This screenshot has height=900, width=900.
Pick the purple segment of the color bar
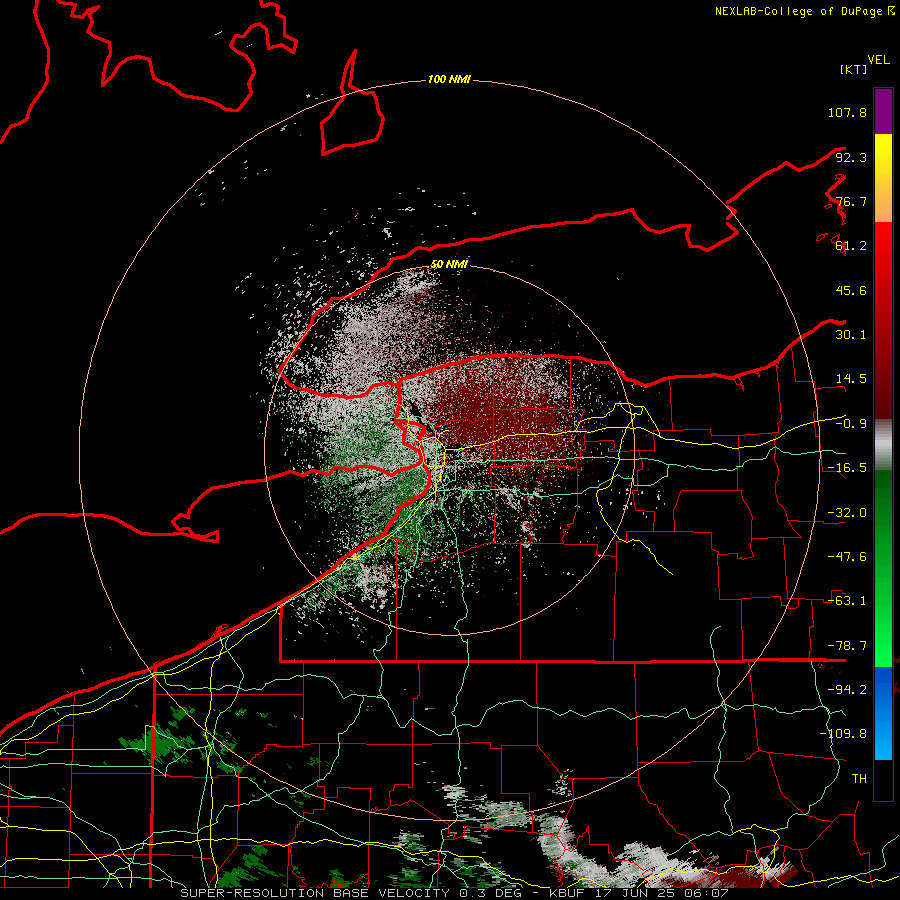(883, 111)
